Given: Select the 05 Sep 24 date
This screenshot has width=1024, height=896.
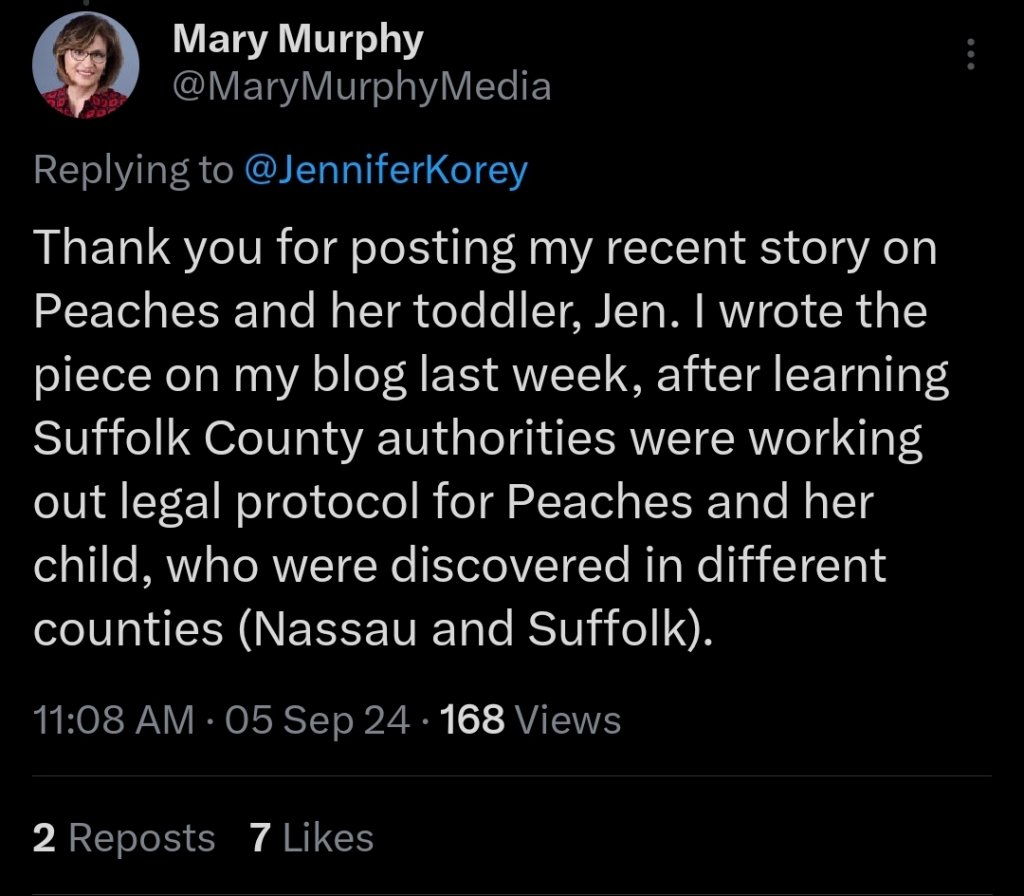Looking at the screenshot, I should [317, 720].
